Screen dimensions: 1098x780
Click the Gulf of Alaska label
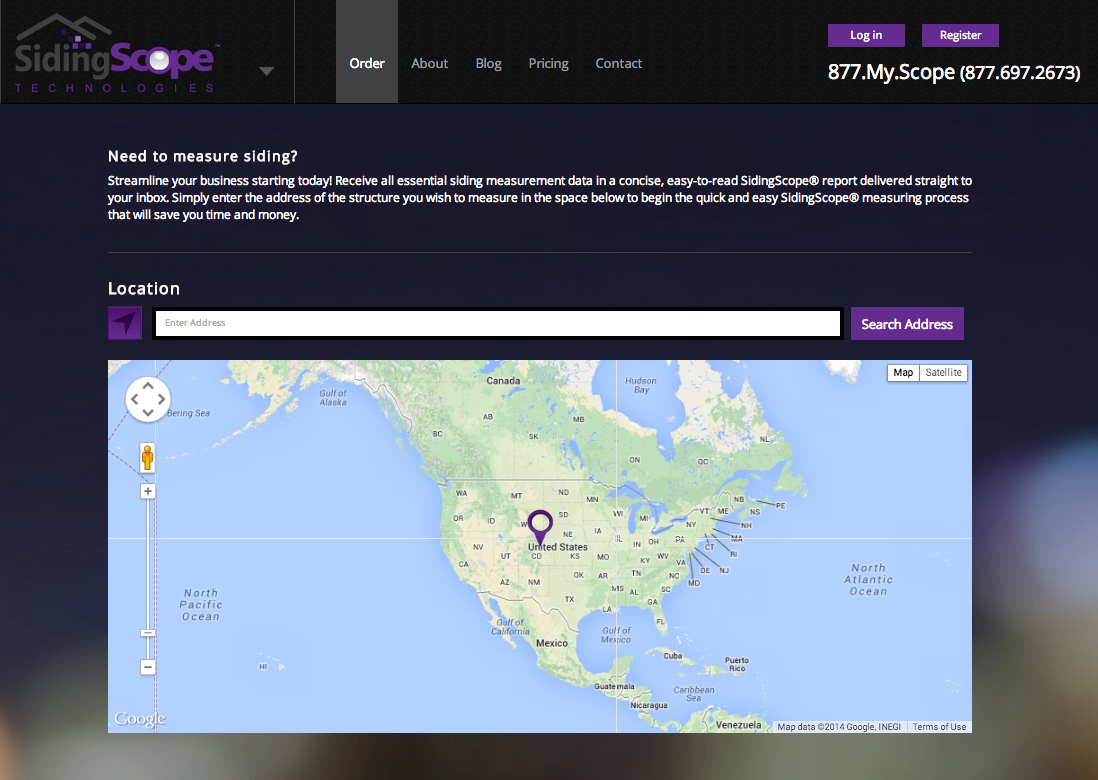(x=333, y=398)
